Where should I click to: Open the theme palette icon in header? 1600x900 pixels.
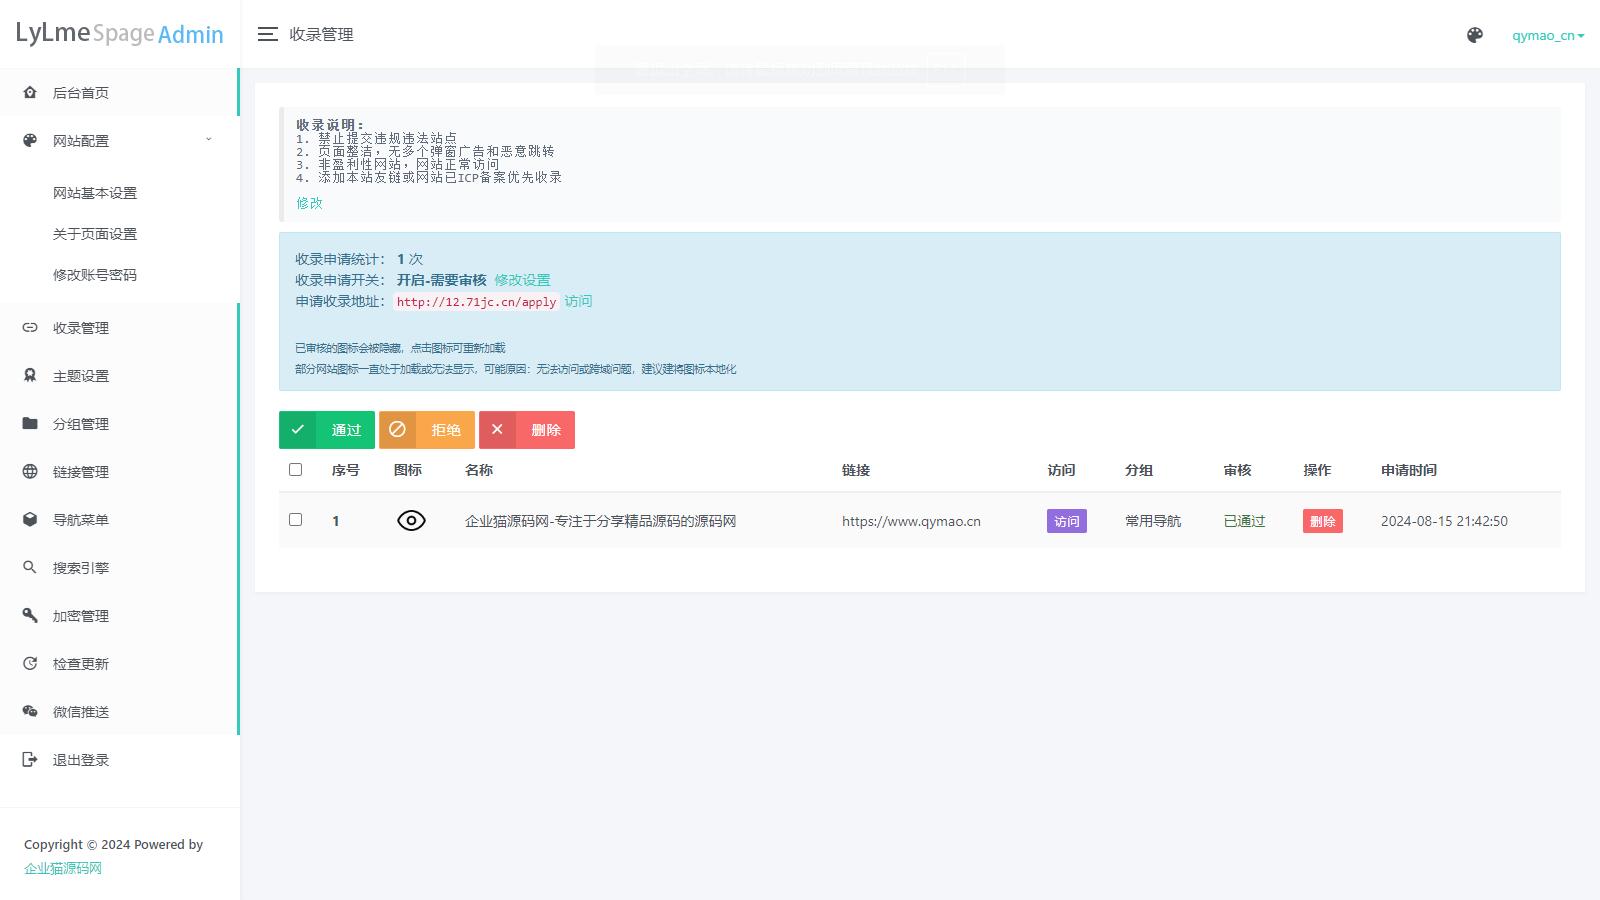coord(1475,35)
